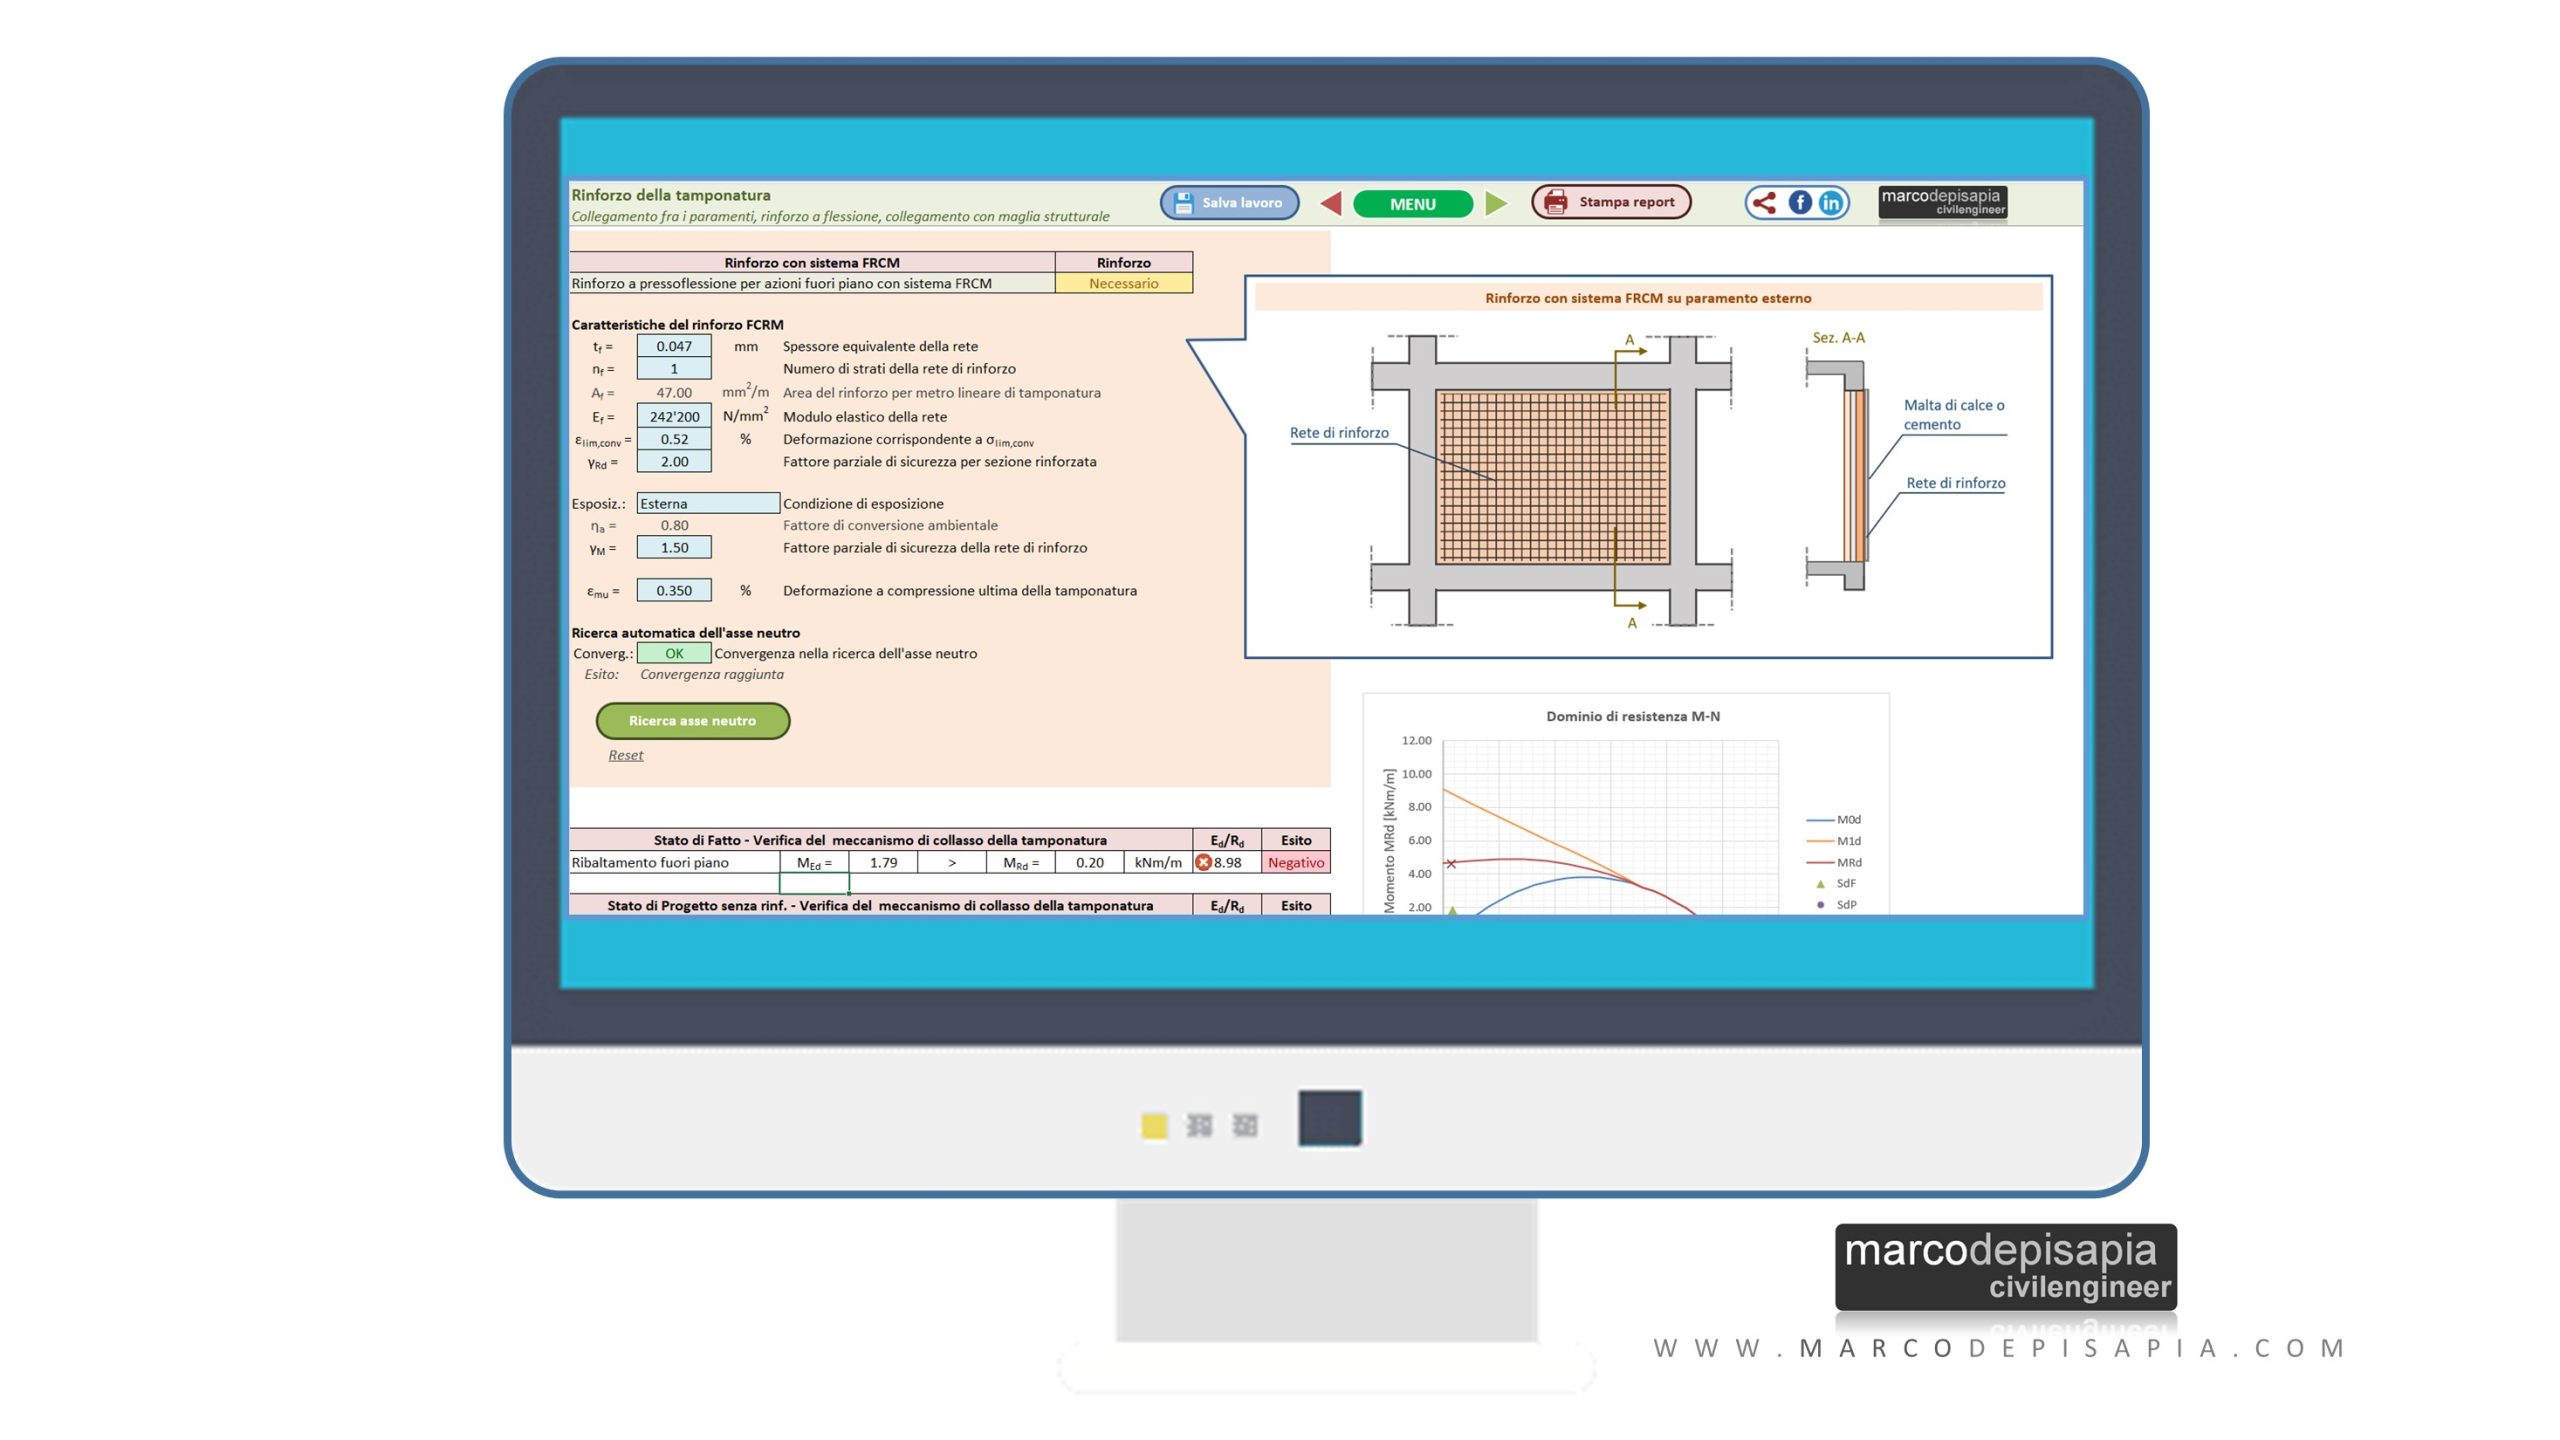Viewport: 2560px width, 1440px height.
Task: Click the Converg. OK cell
Action: click(x=674, y=654)
